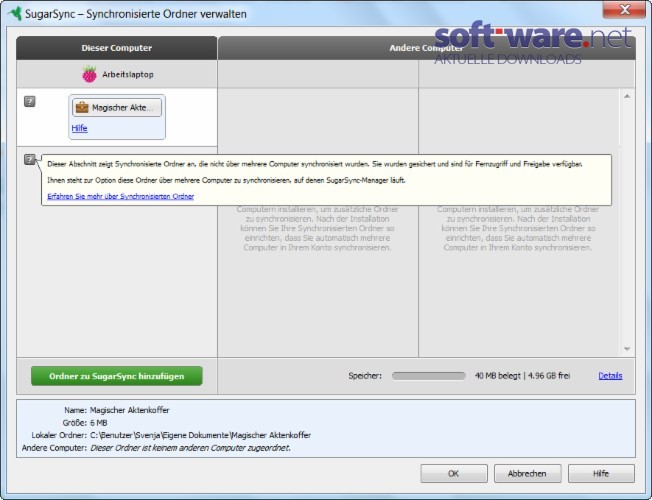Click the raspberry icon next to Arbeitslaptop
This screenshot has height=500, width=652.
point(89,74)
